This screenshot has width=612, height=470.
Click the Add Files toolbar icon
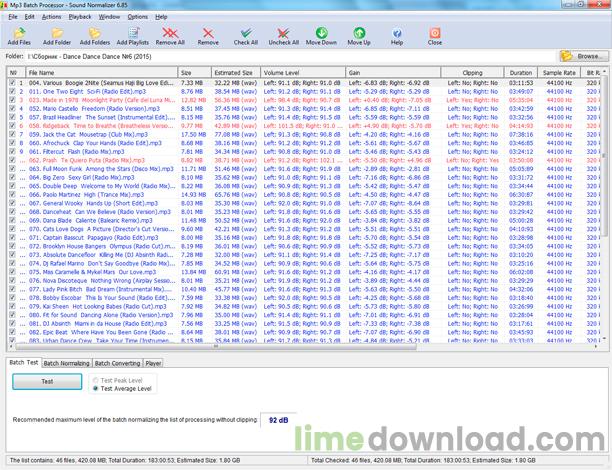click(x=19, y=36)
